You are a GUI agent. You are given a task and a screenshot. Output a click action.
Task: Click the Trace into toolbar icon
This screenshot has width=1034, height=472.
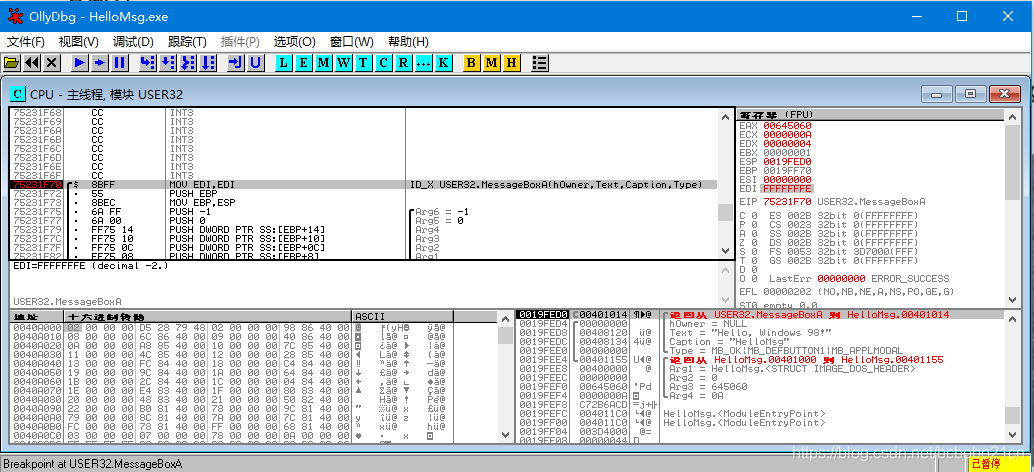[188, 63]
